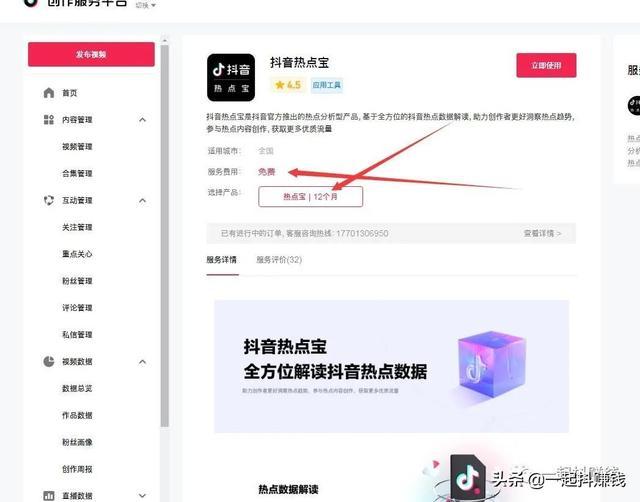
Task: Click the 发布视频 publish button
Action: point(91,54)
